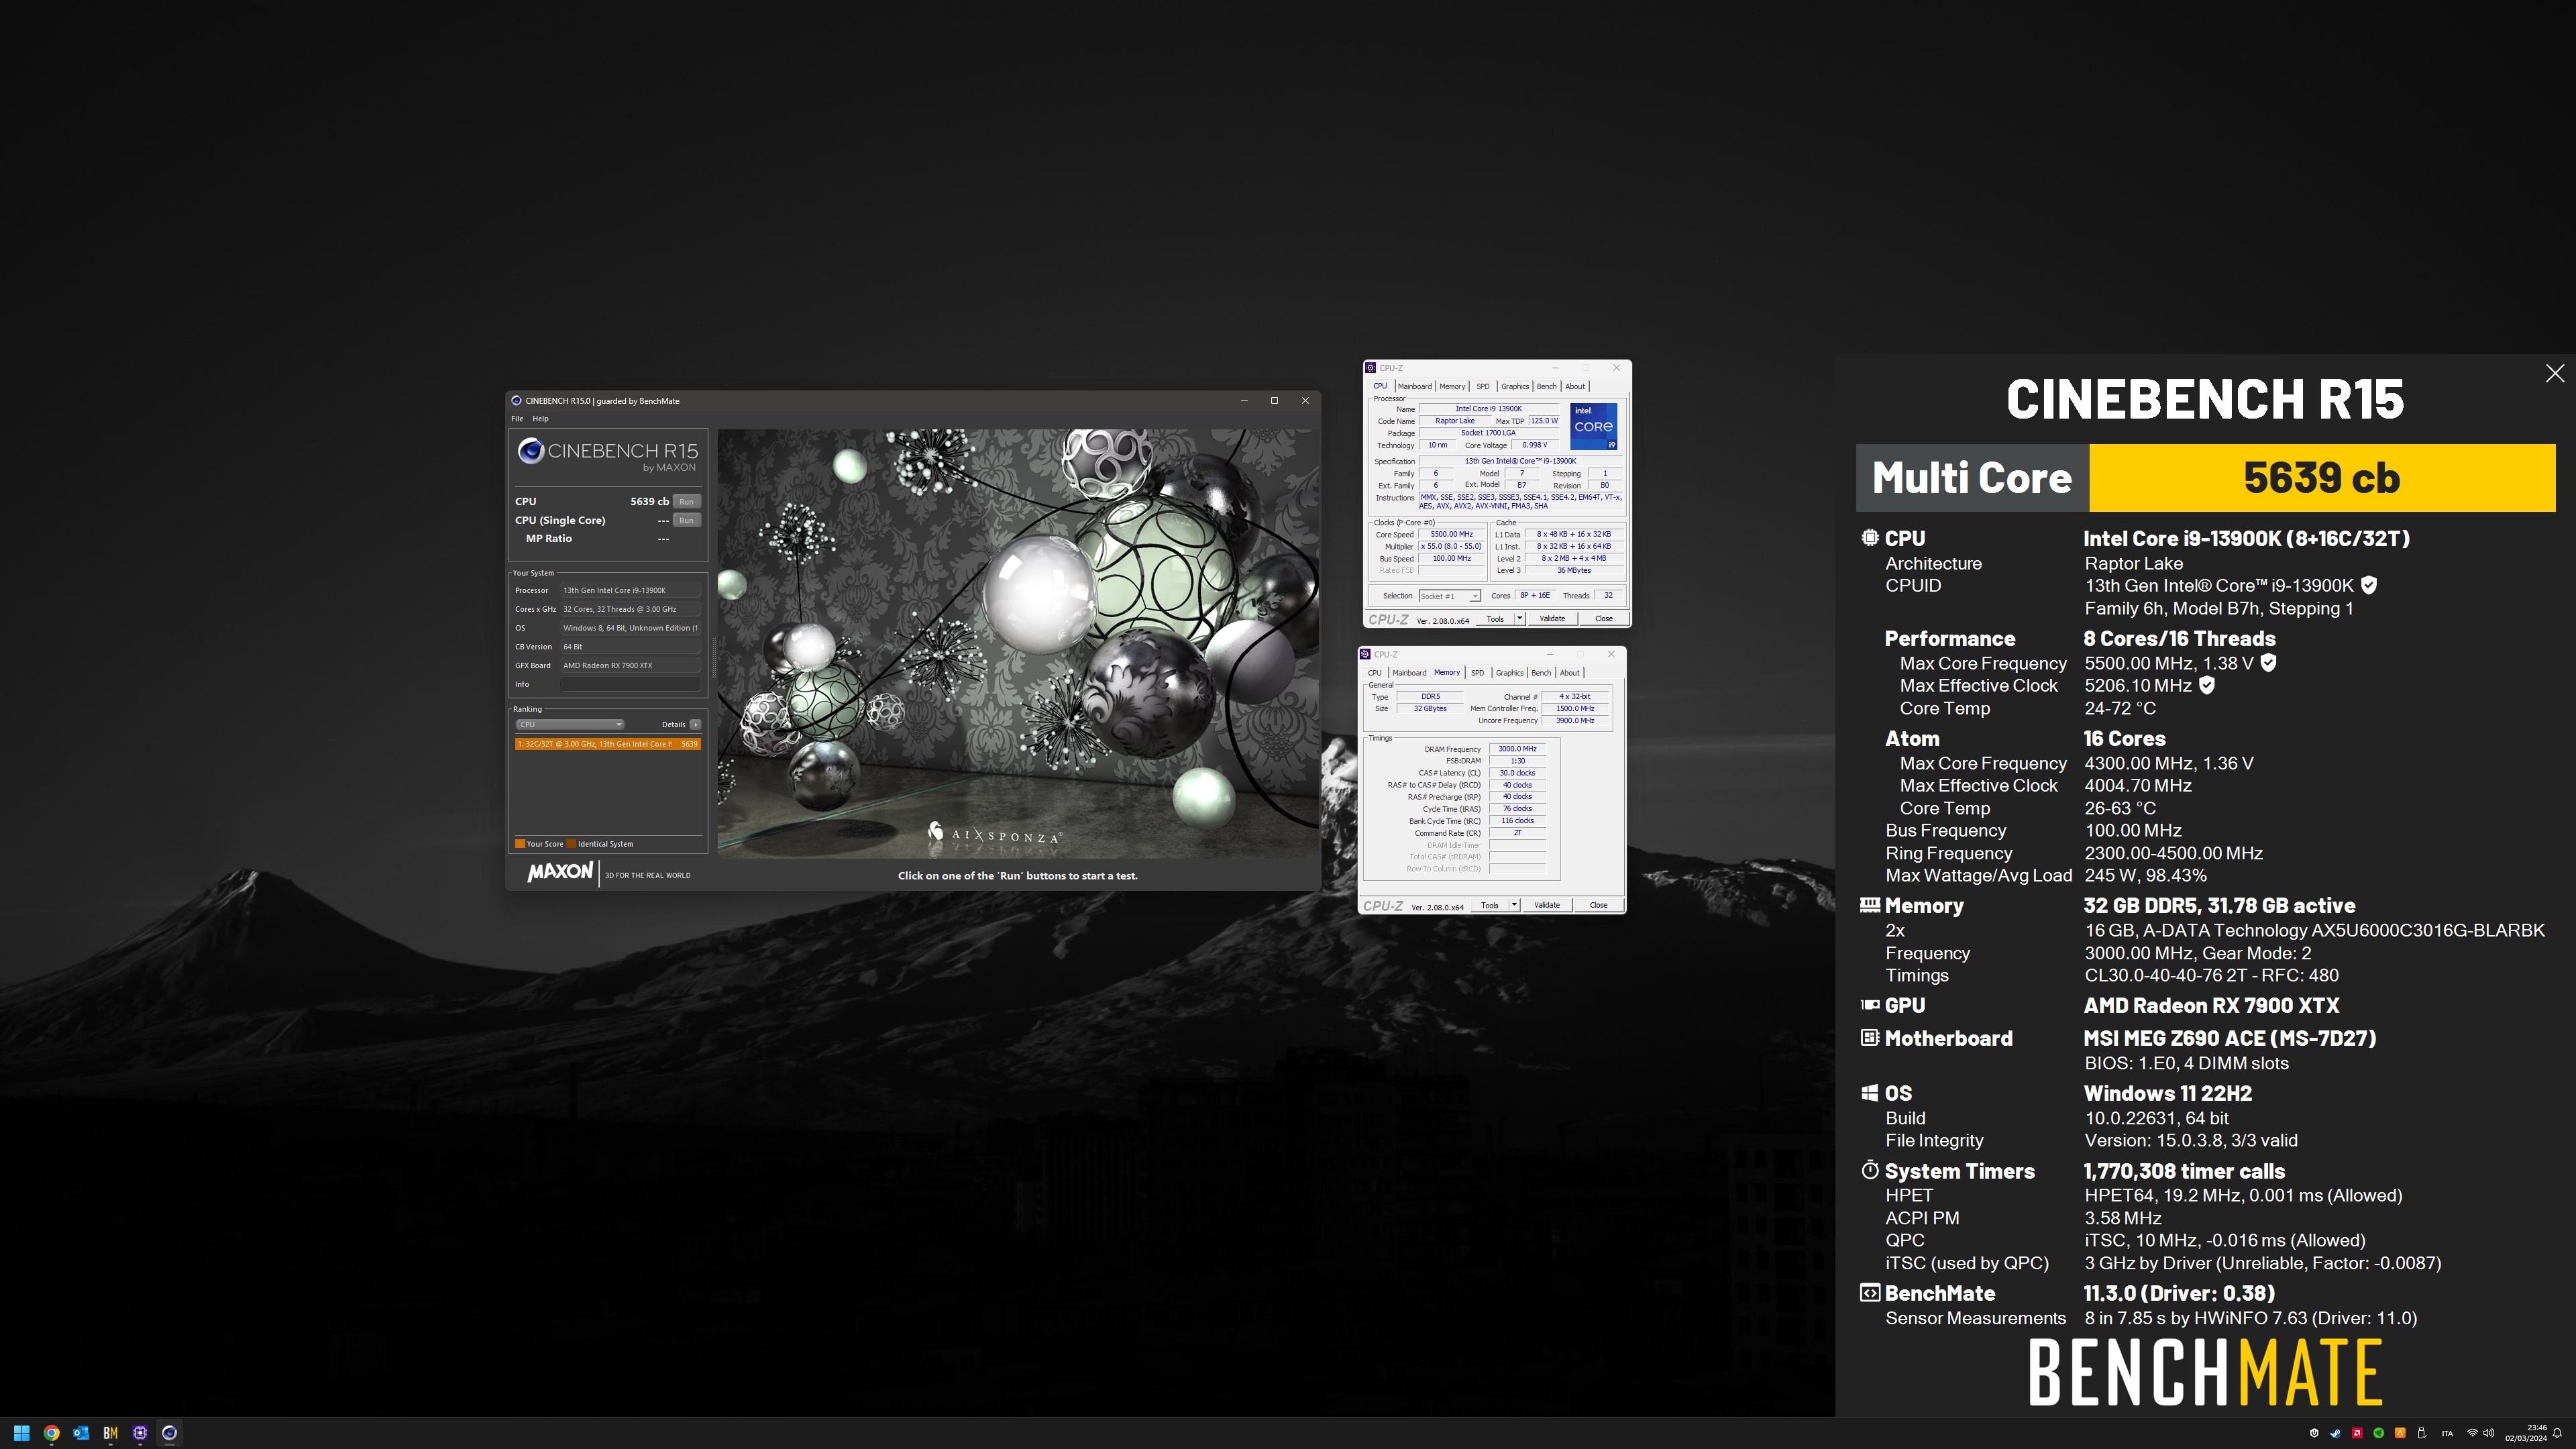Click the 5639 cb Multi Core score bar
Image resolution: width=2576 pixels, height=1449 pixels.
click(x=2322, y=478)
